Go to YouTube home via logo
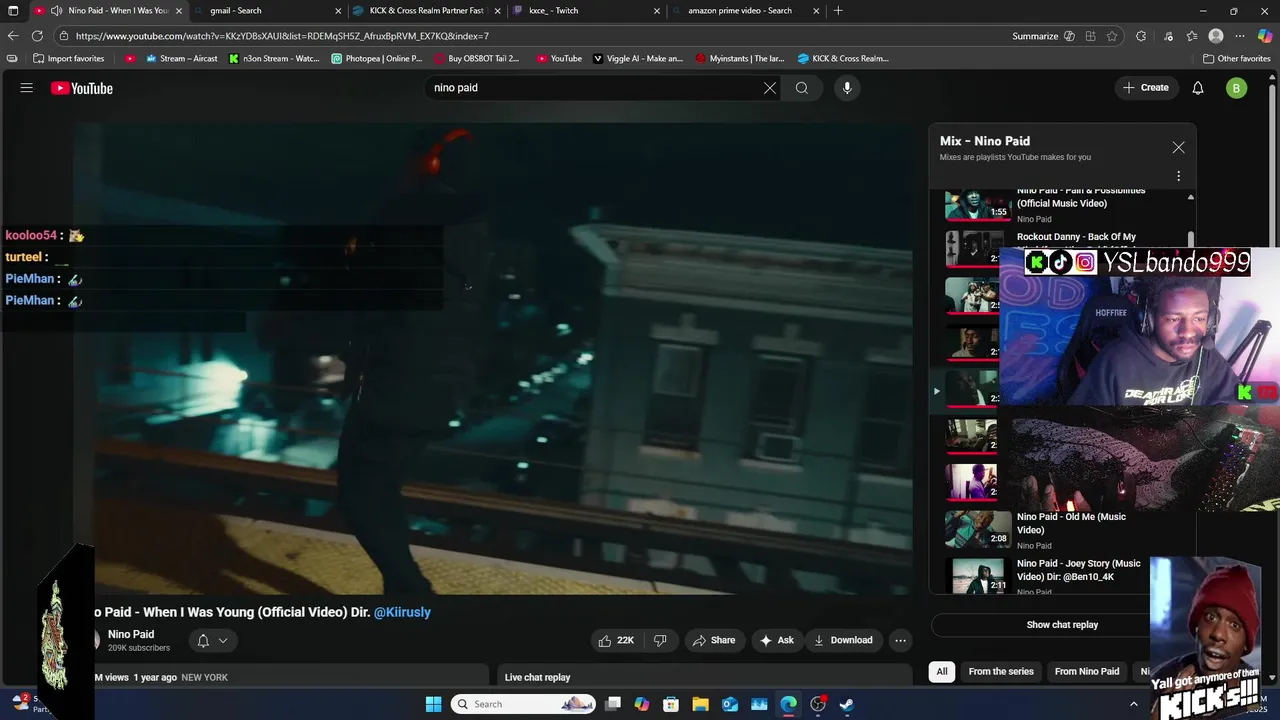The width and height of the screenshot is (1280, 720). pos(82,88)
